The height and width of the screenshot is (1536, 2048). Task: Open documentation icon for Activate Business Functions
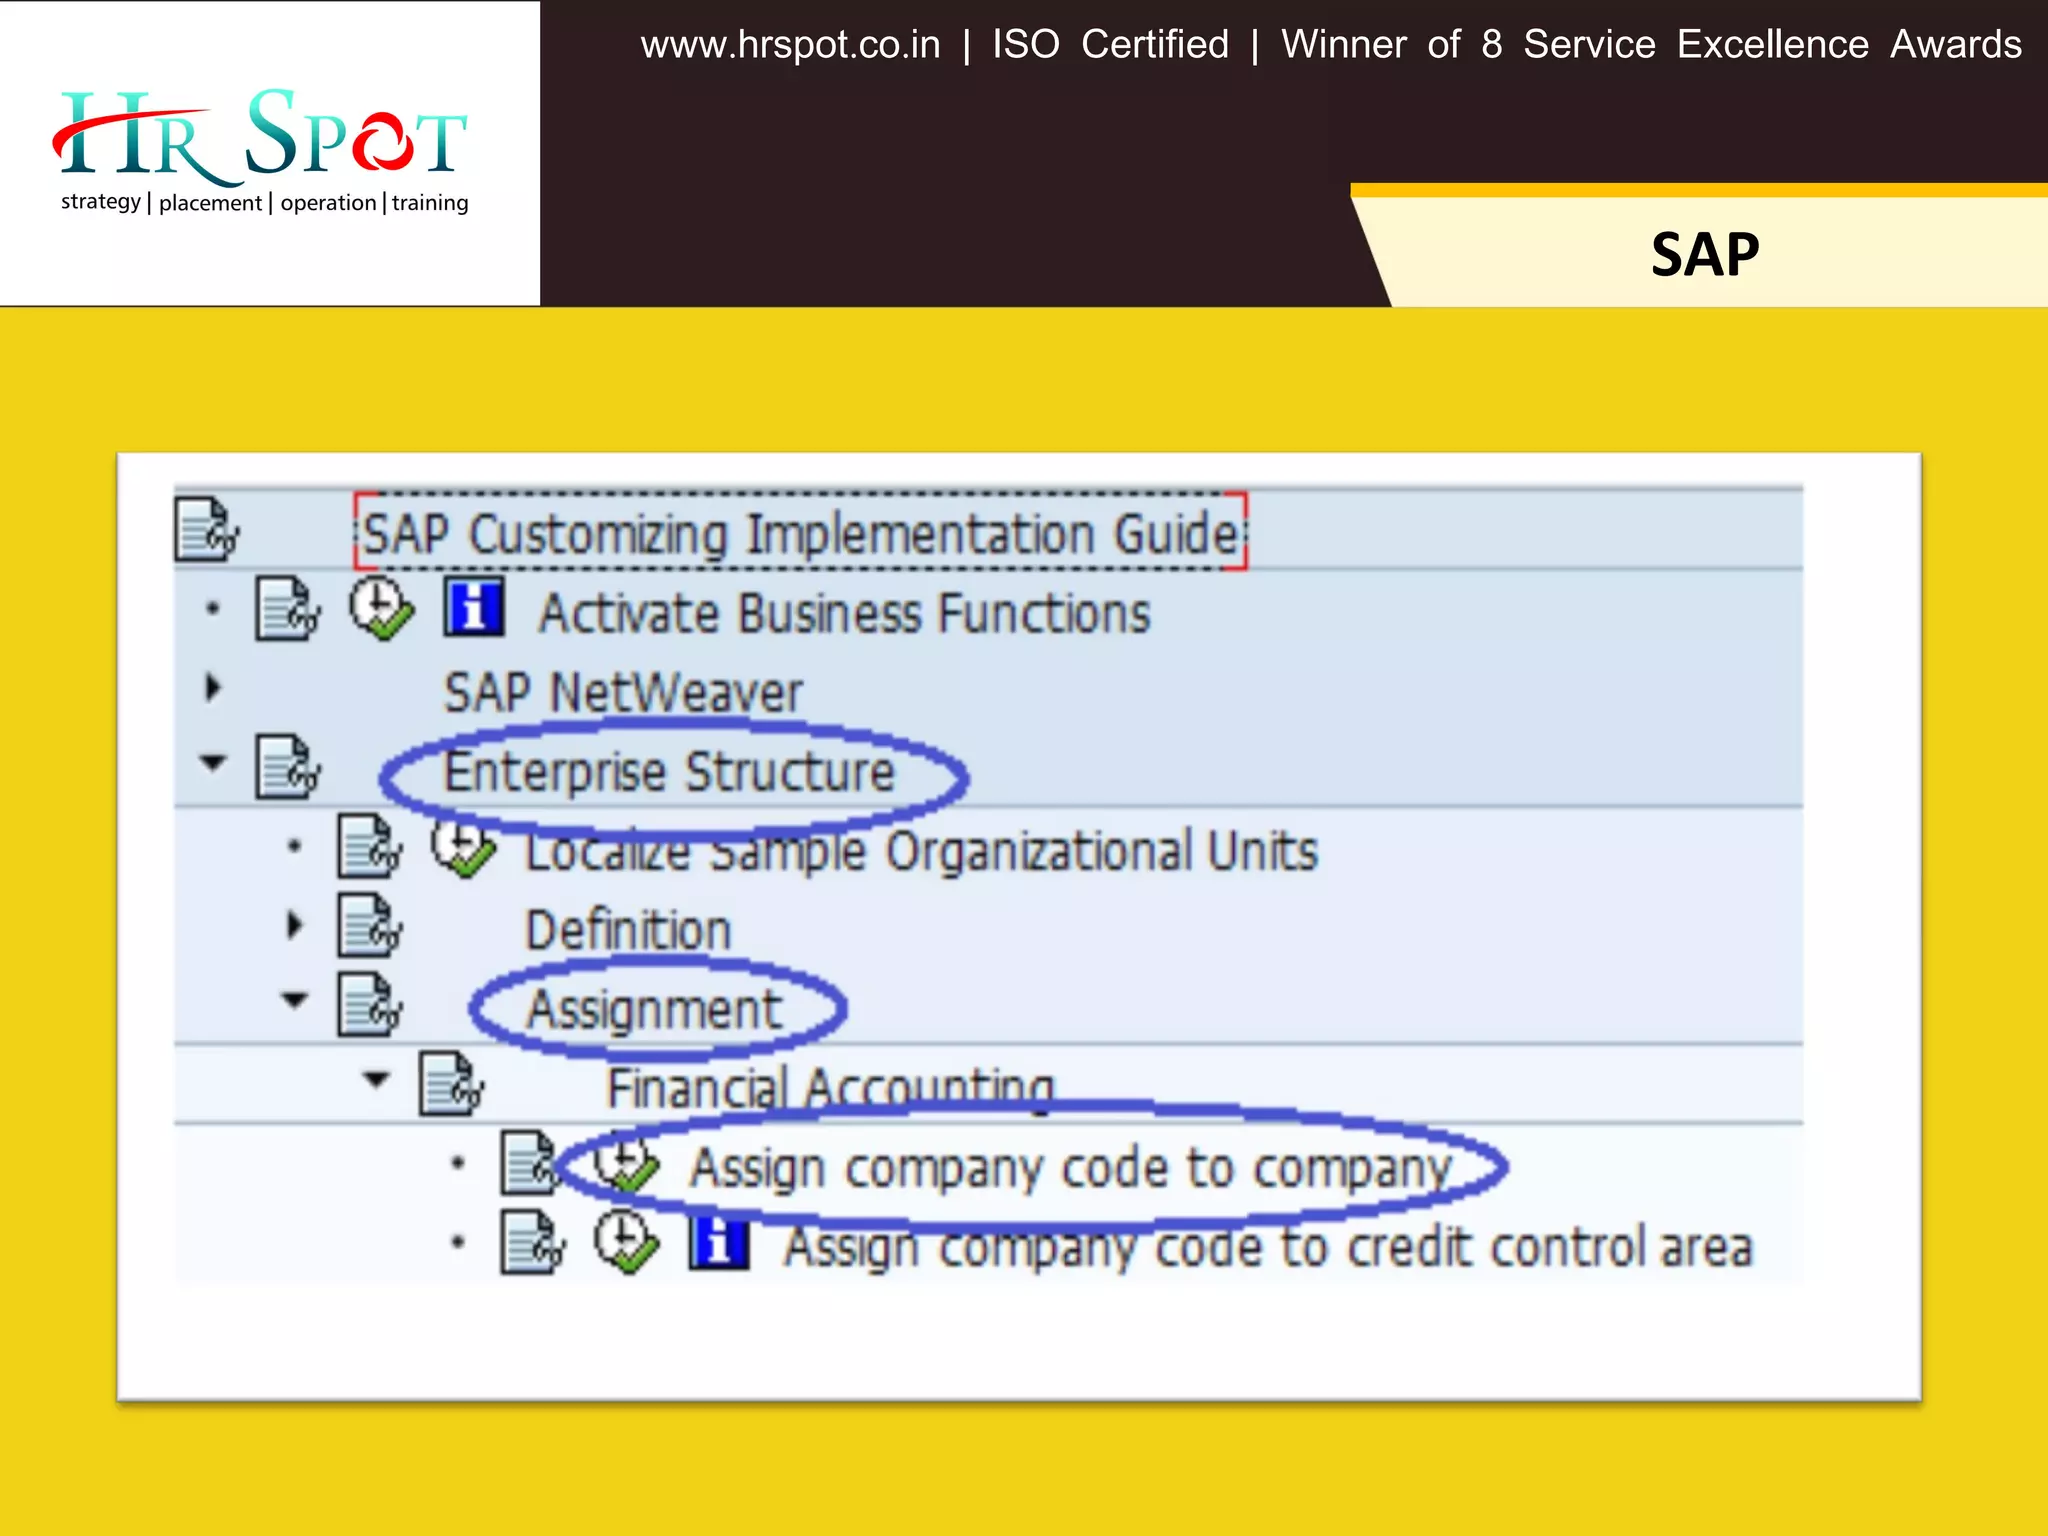288,608
